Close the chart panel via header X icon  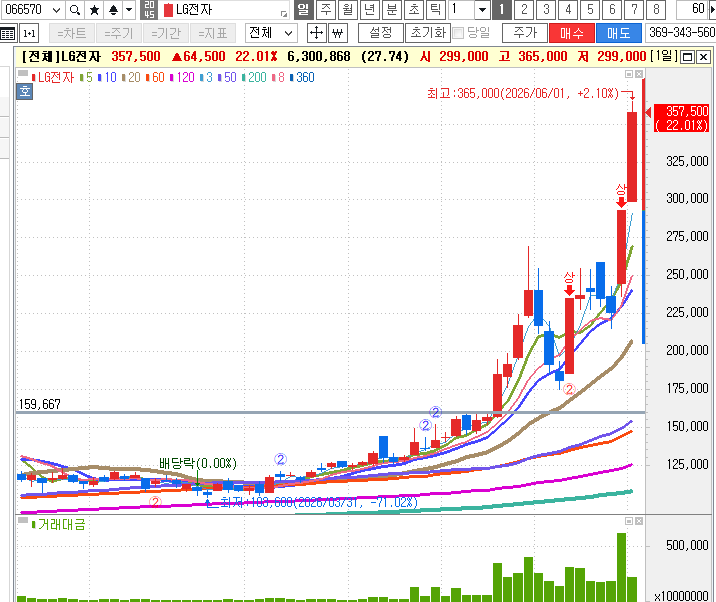tap(704, 57)
